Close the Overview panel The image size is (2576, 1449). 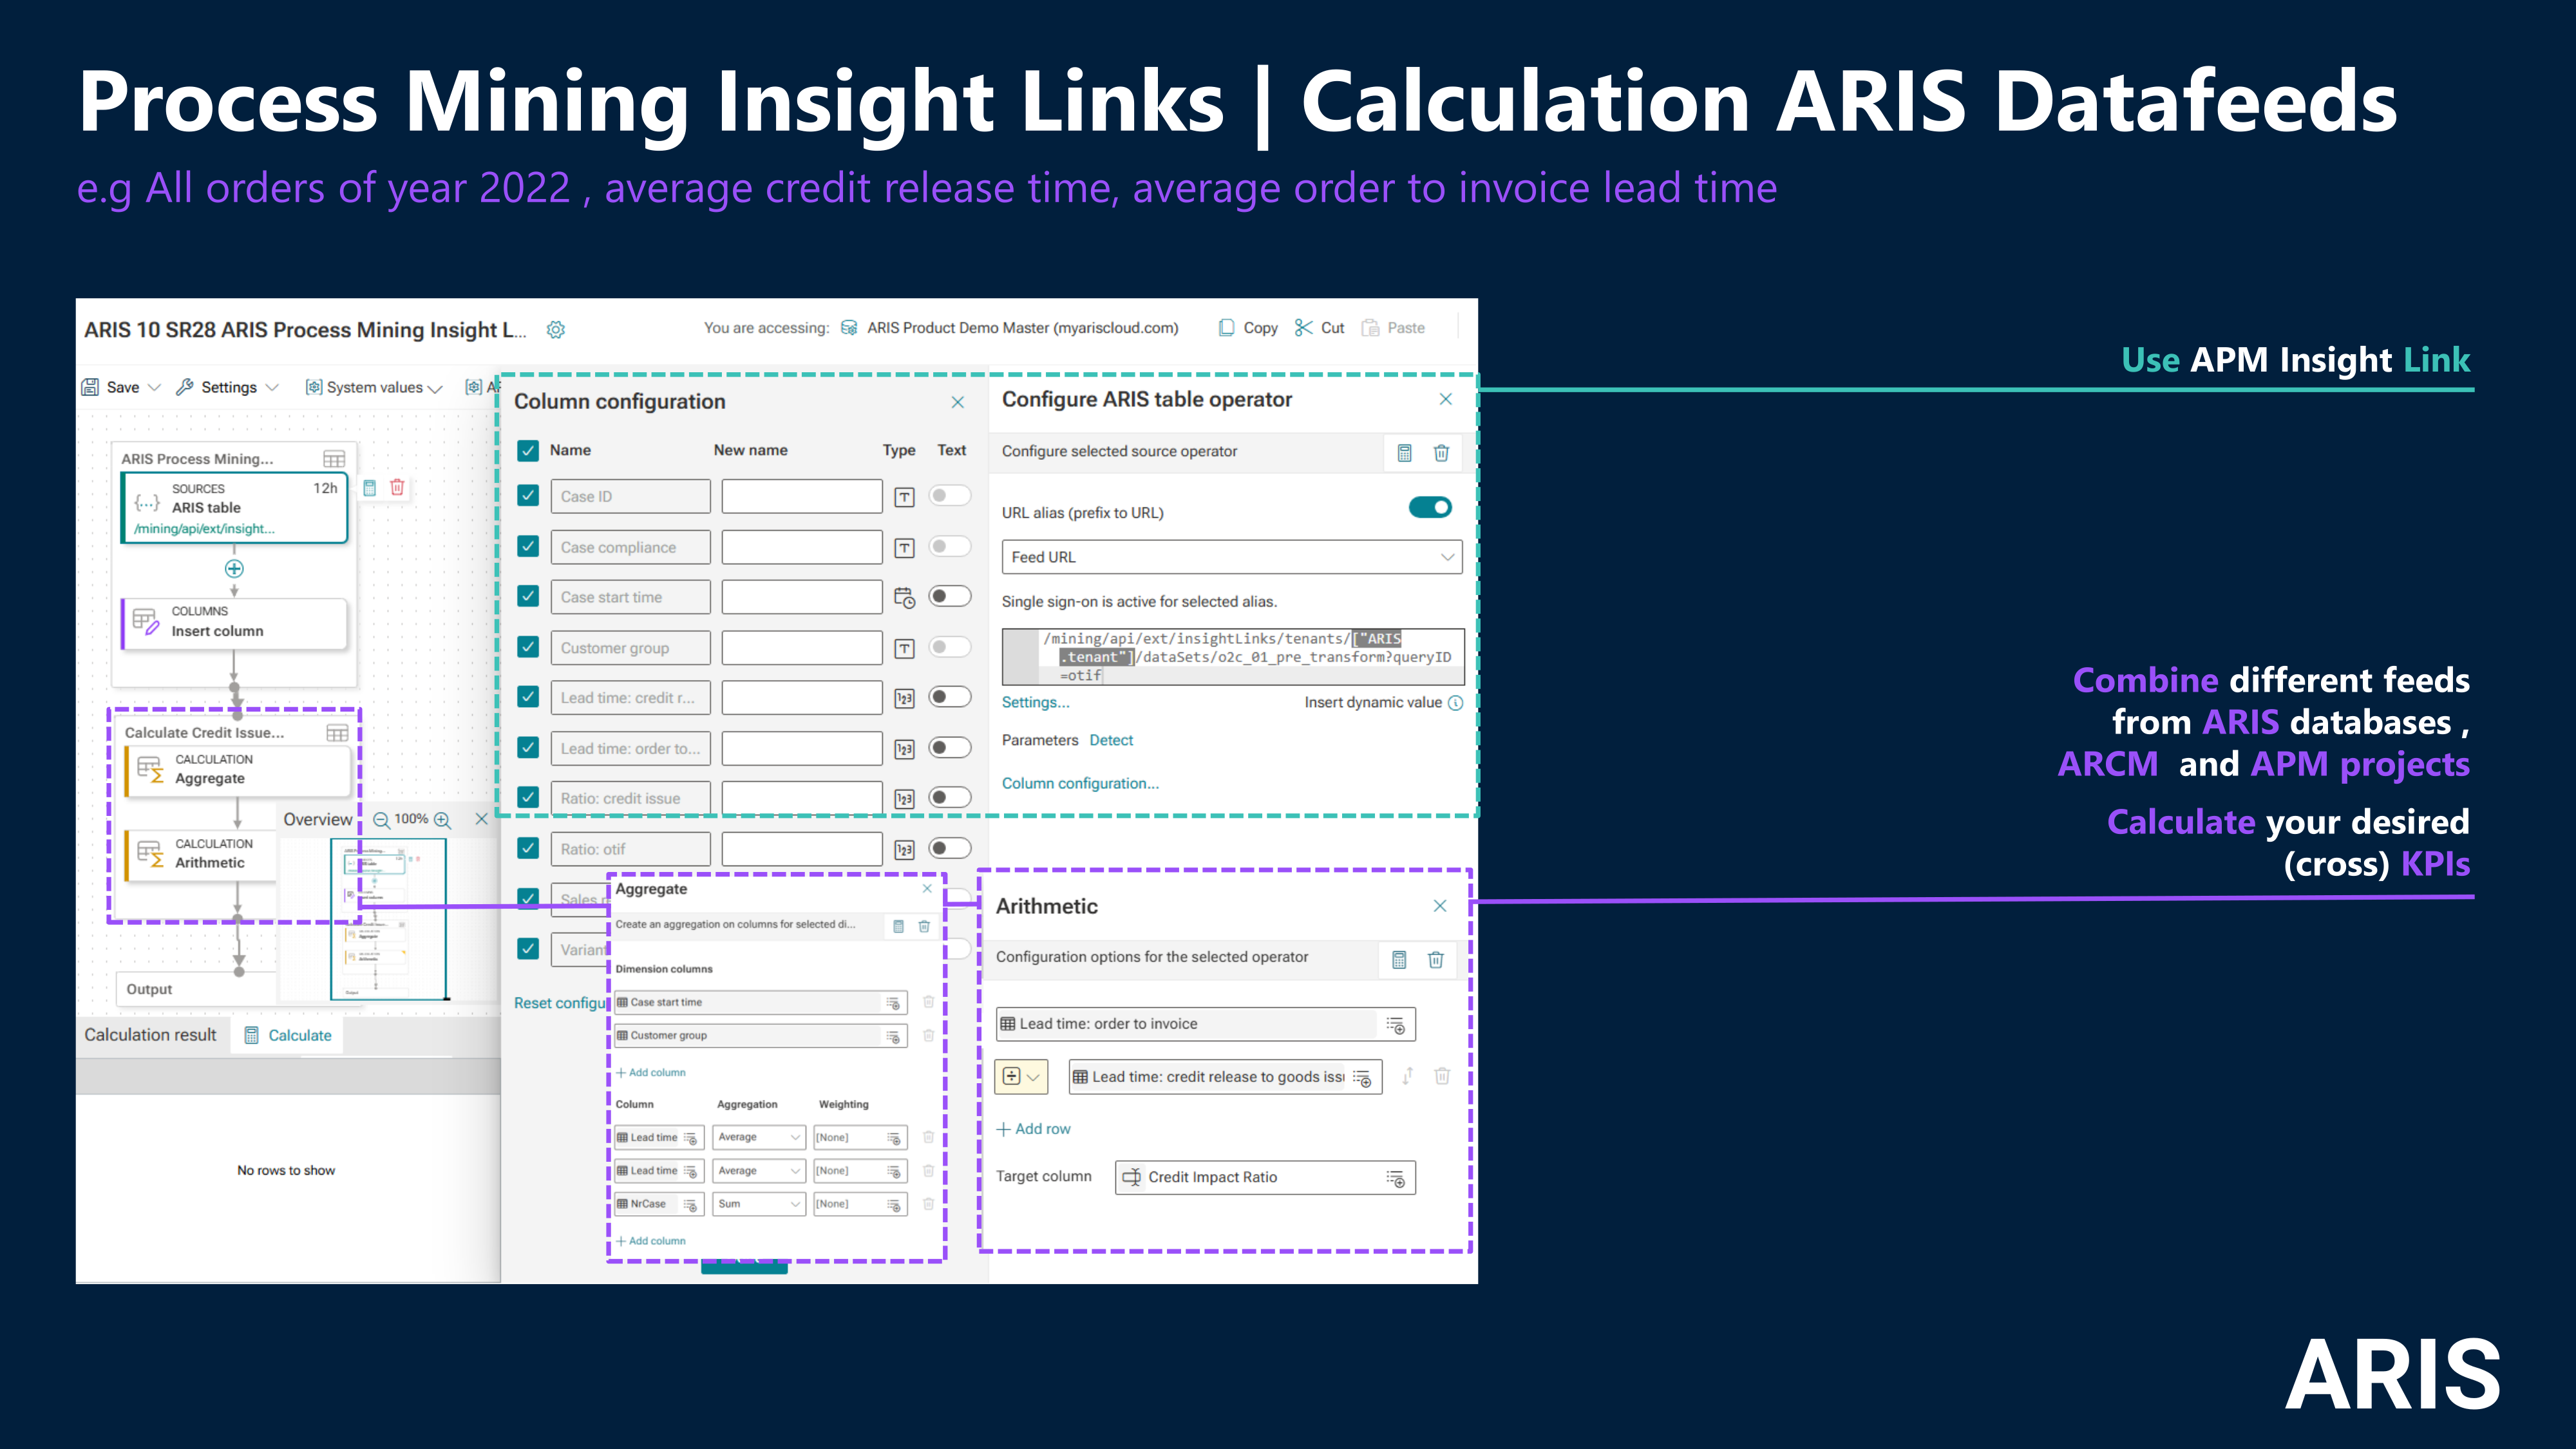(x=481, y=819)
